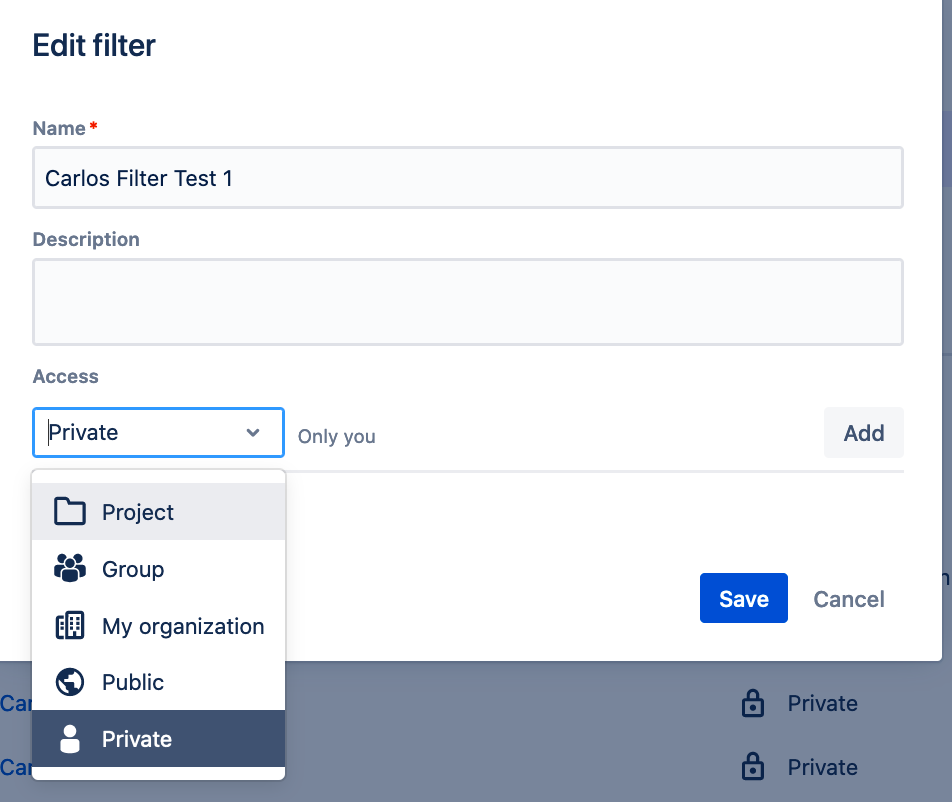The width and height of the screenshot is (952, 802).
Task: Select the highlighted Private option
Action: coord(137,739)
